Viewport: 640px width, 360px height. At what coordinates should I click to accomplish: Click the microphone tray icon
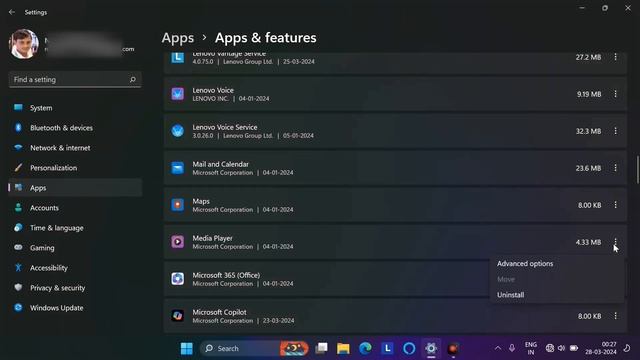[512, 348]
